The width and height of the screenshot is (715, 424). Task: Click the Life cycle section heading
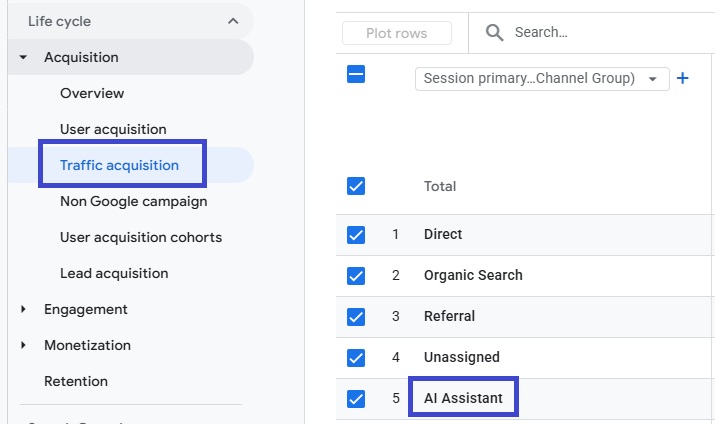59,21
